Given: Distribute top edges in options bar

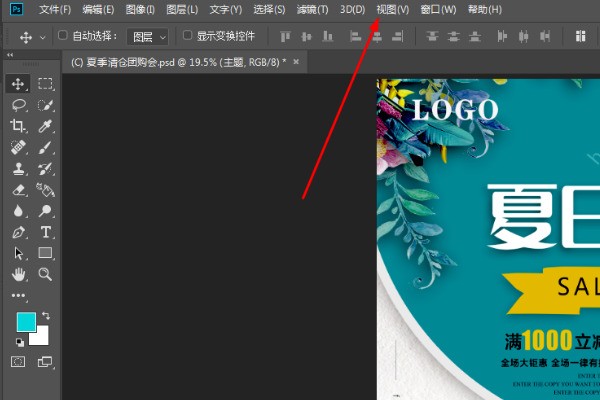Looking at the screenshot, I should coord(432,37).
